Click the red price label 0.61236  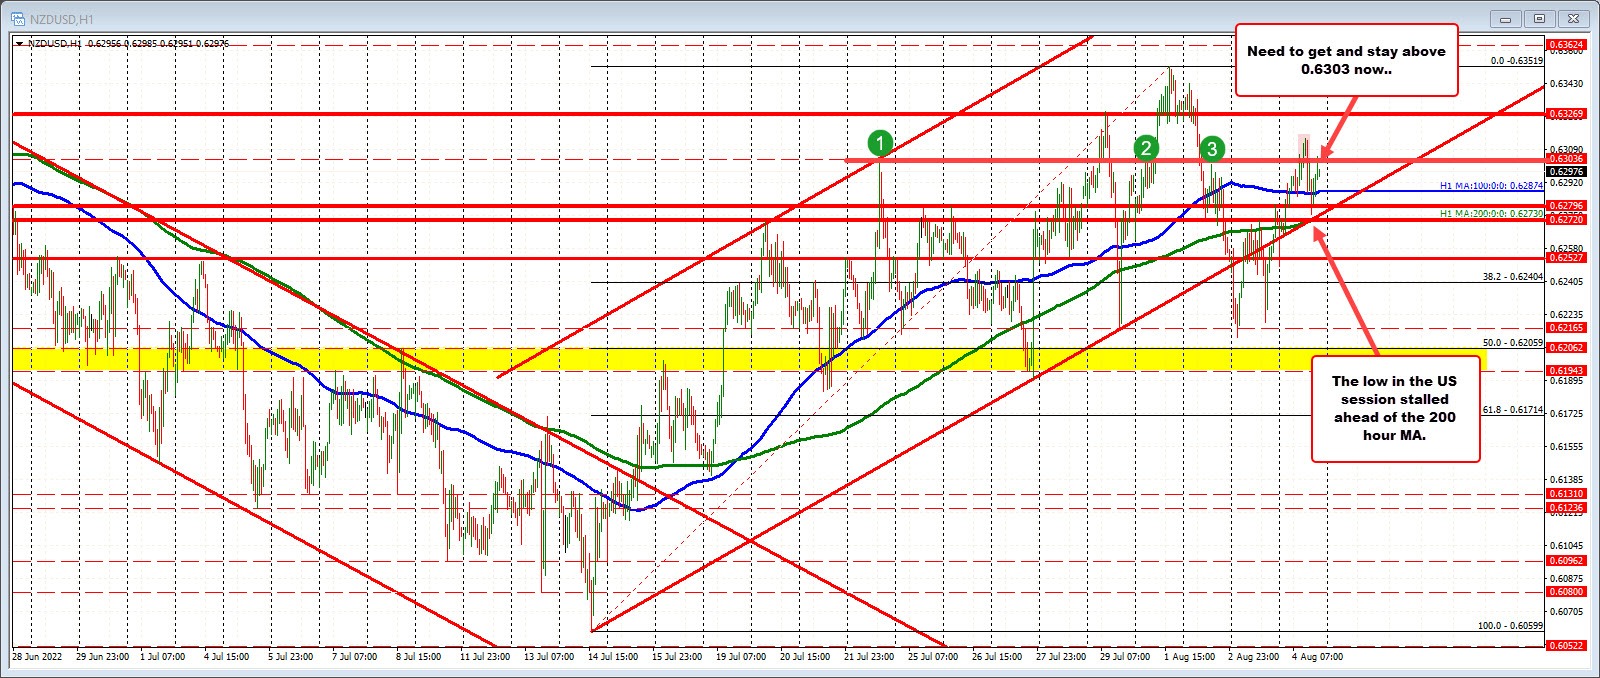click(x=1566, y=508)
